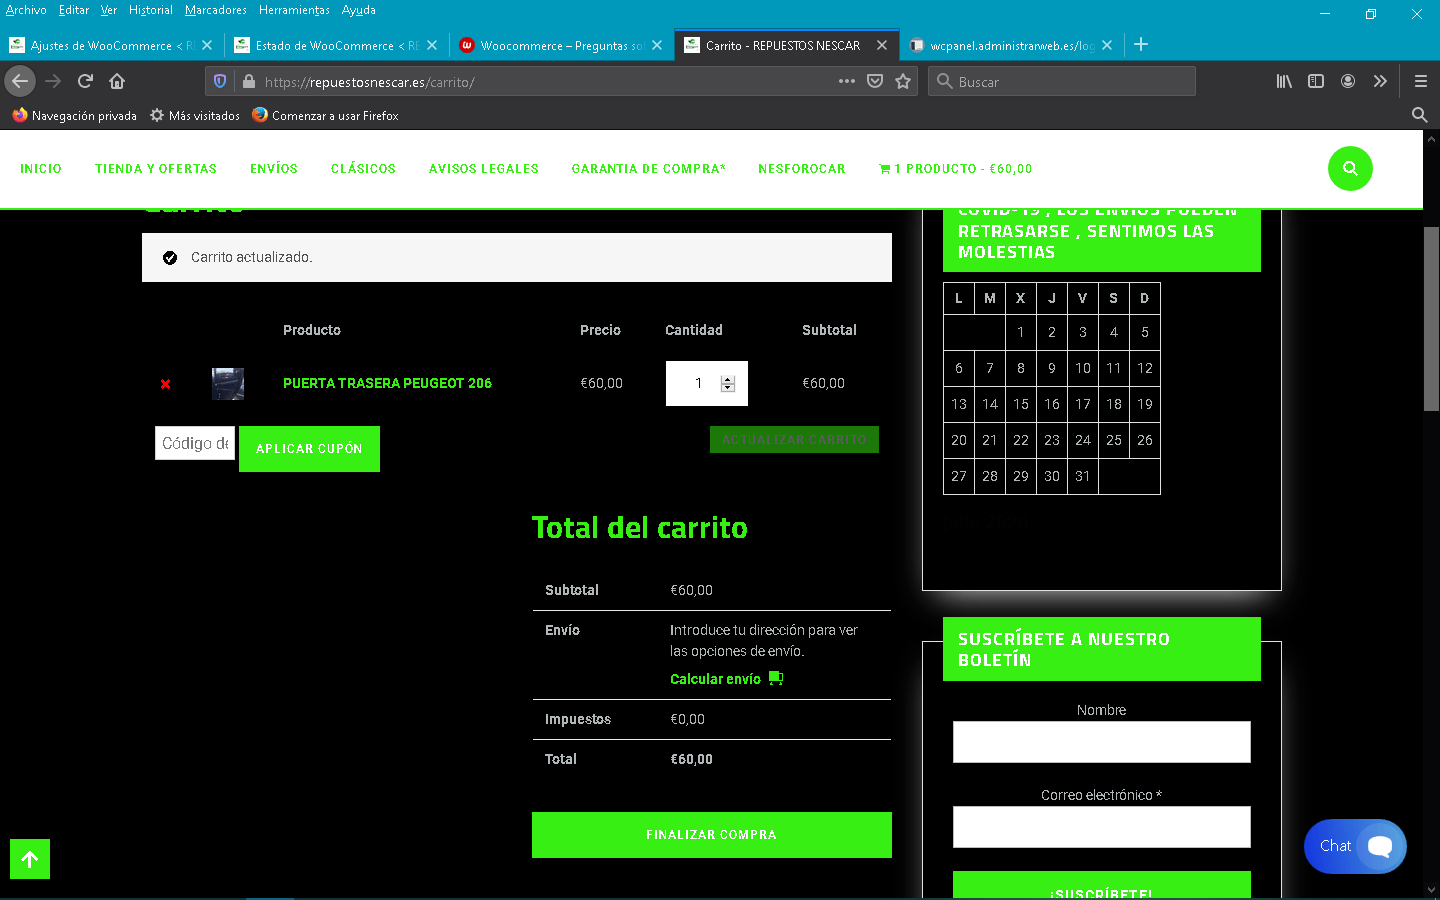The width and height of the screenshot is (1440, 900).
Task: Click green scroll-to-top arrow button
Action: 30,859
